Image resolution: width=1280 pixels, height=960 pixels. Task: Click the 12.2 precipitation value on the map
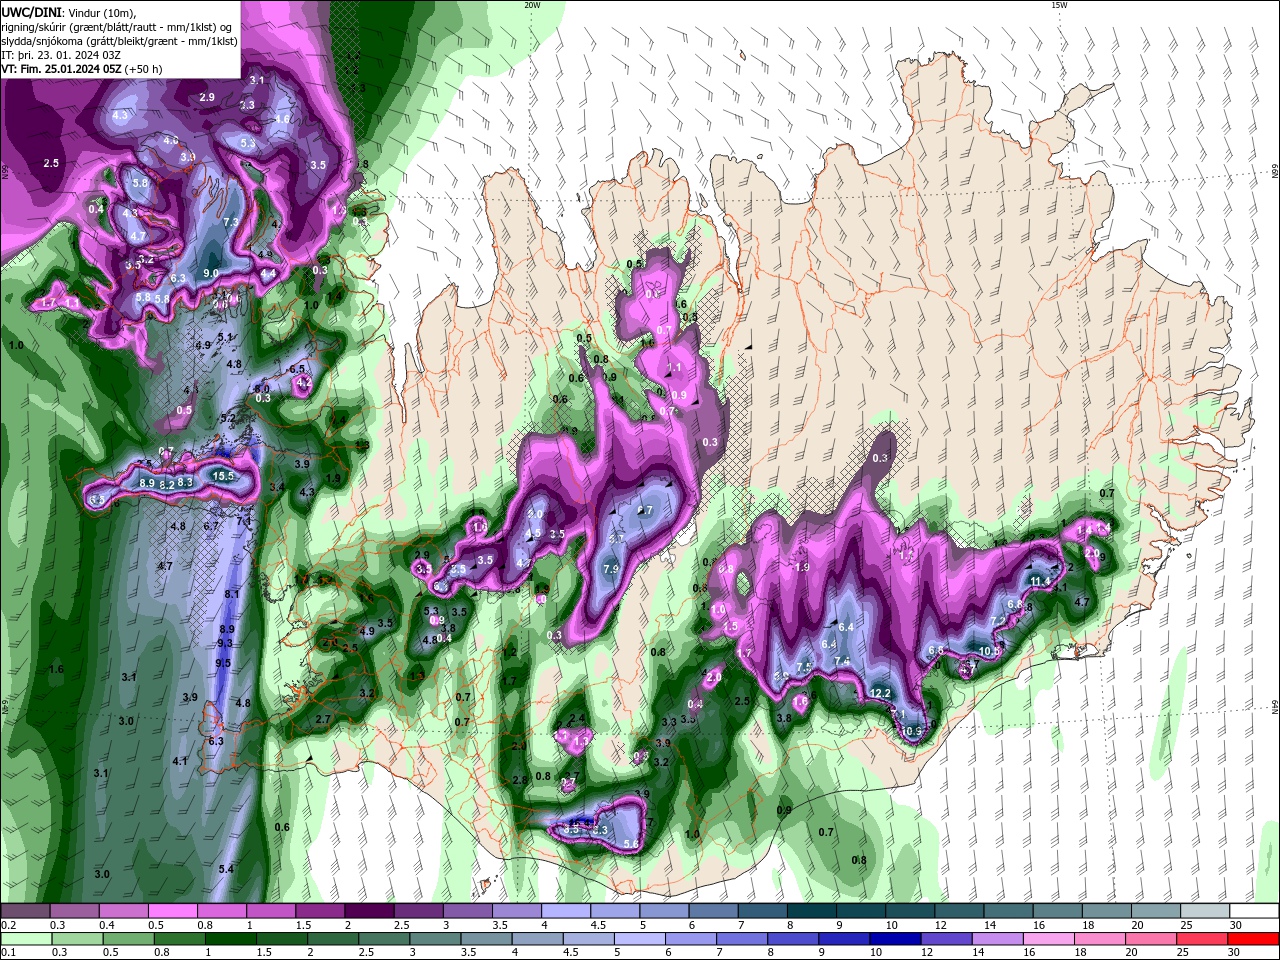point(880,693)
